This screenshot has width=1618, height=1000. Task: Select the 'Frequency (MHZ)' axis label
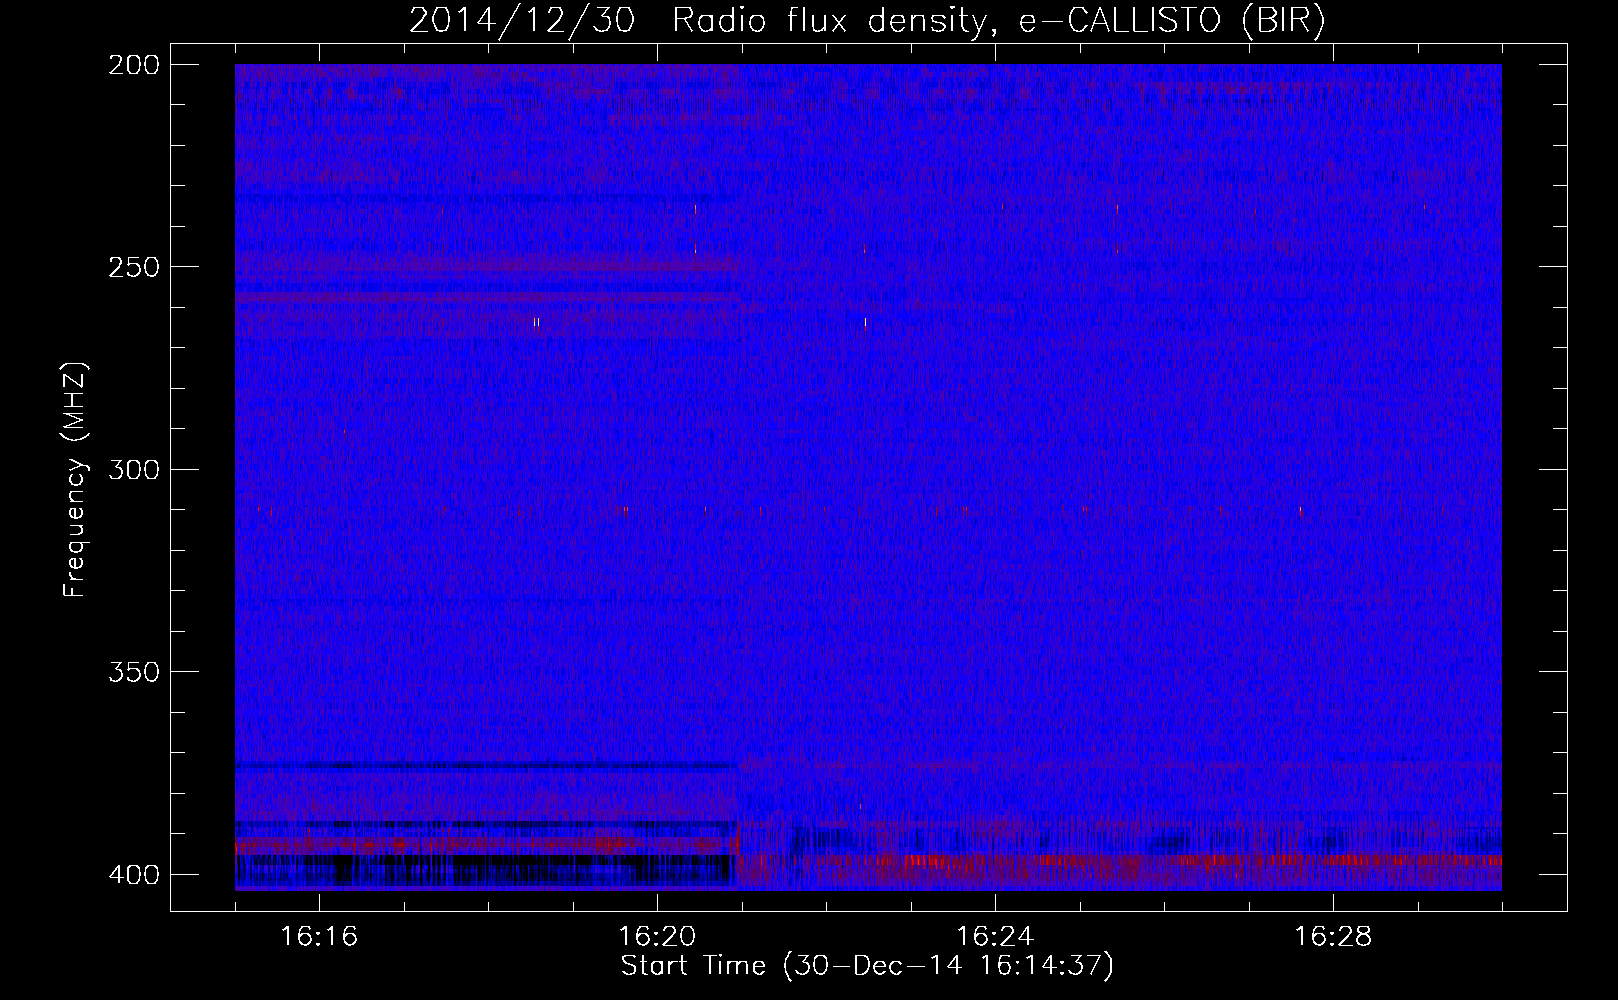pos(75,480)
